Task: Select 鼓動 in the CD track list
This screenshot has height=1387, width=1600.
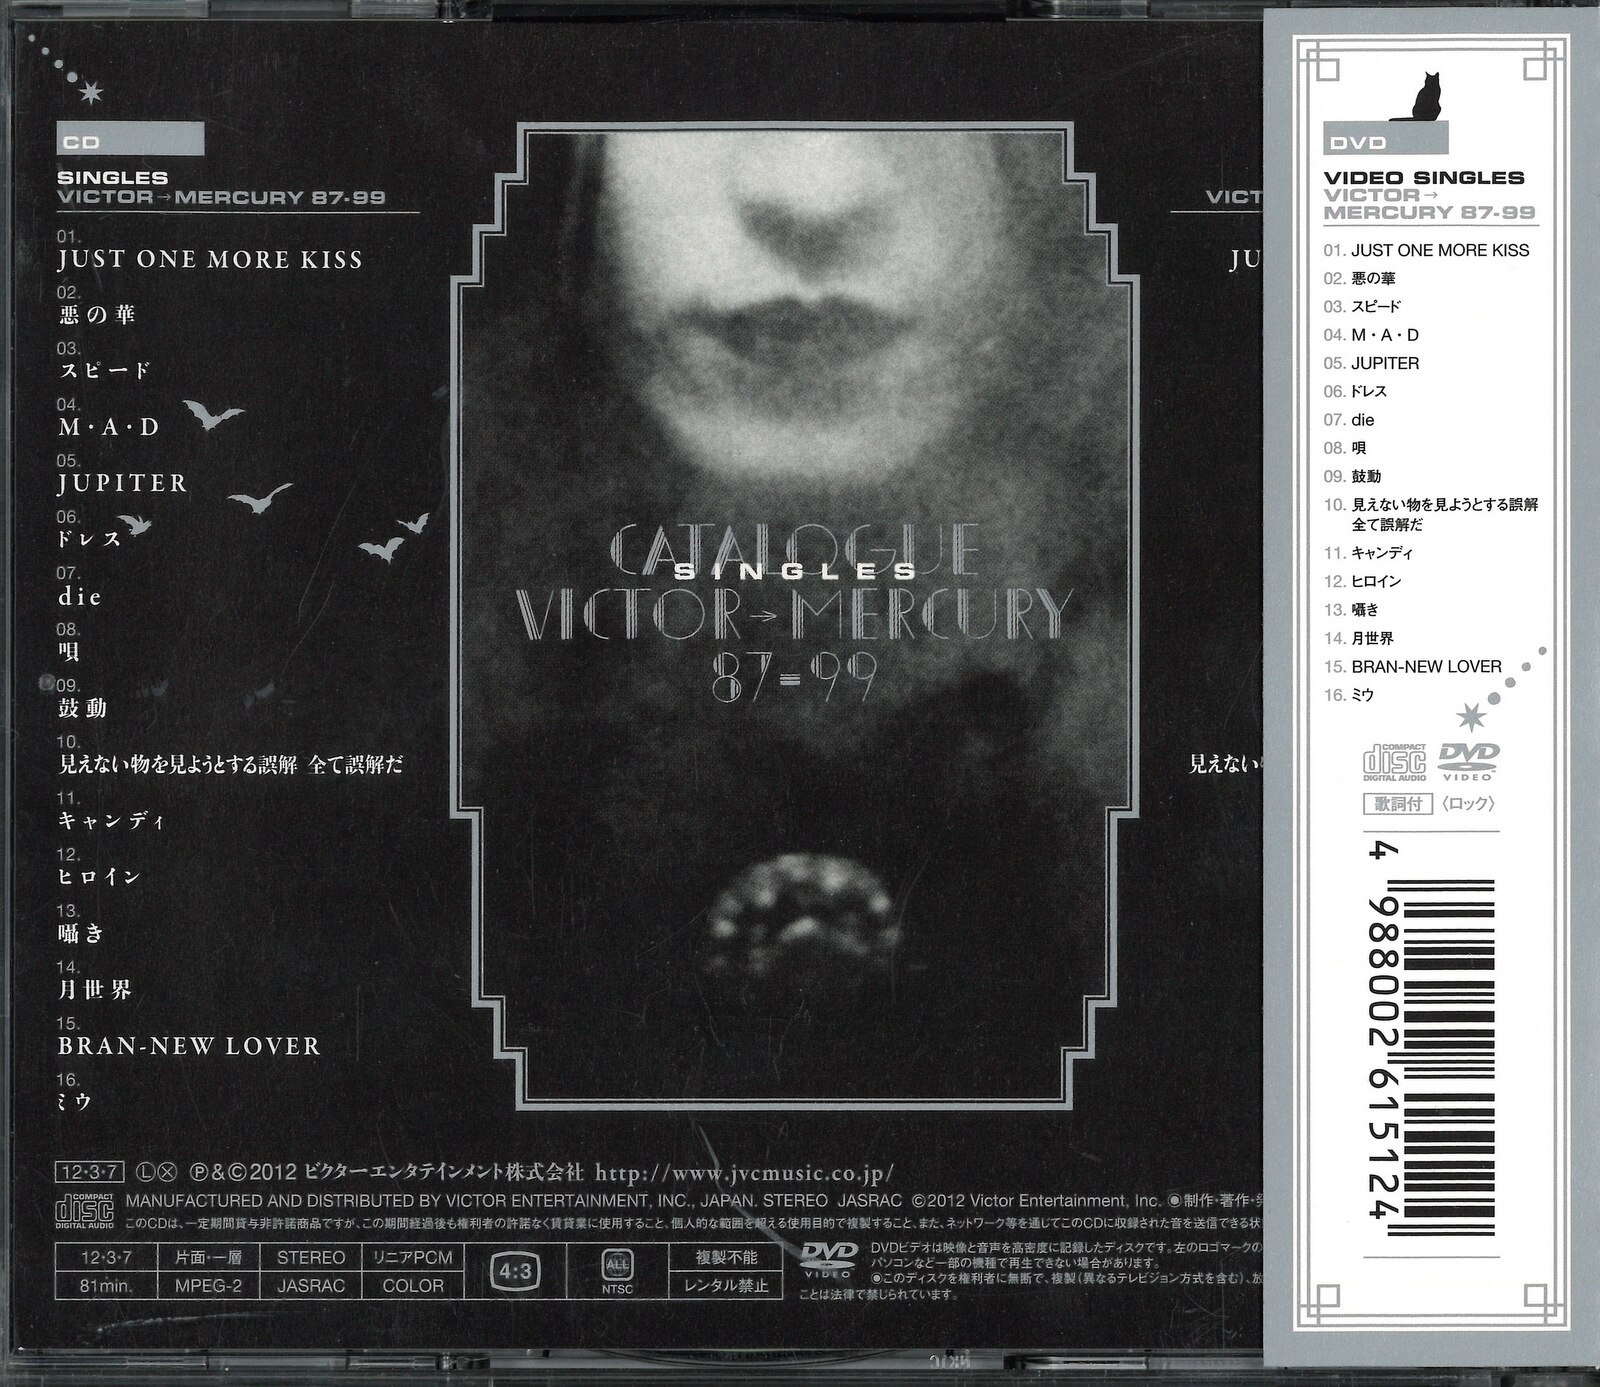Action: pos(83,709)
